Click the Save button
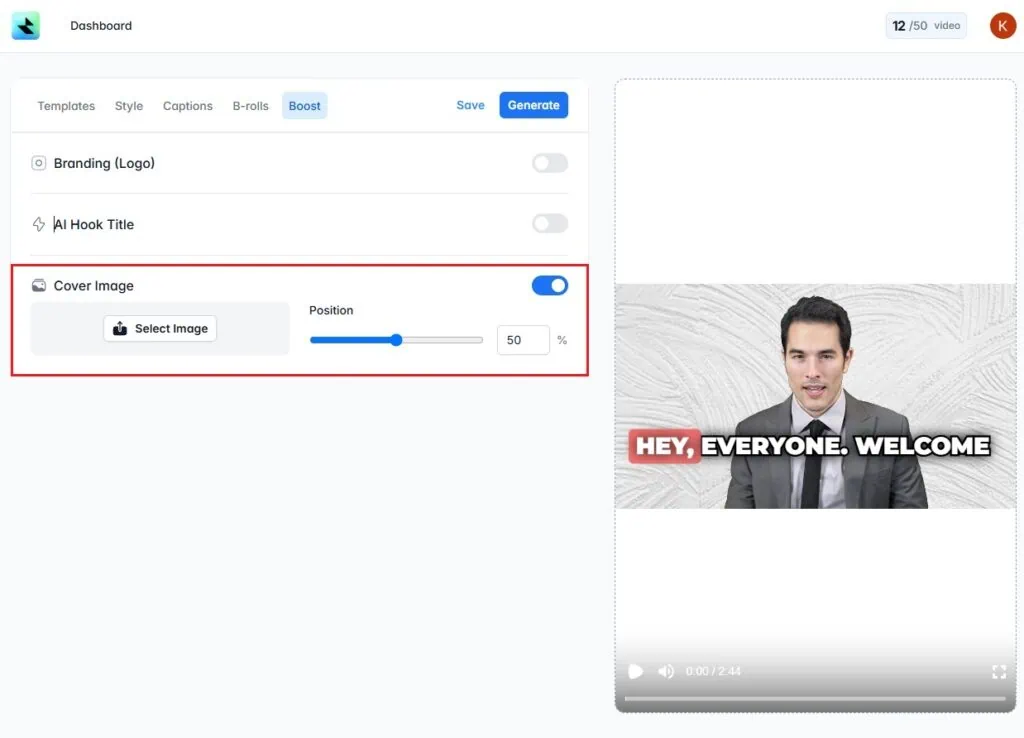 (x=470, y=105)
